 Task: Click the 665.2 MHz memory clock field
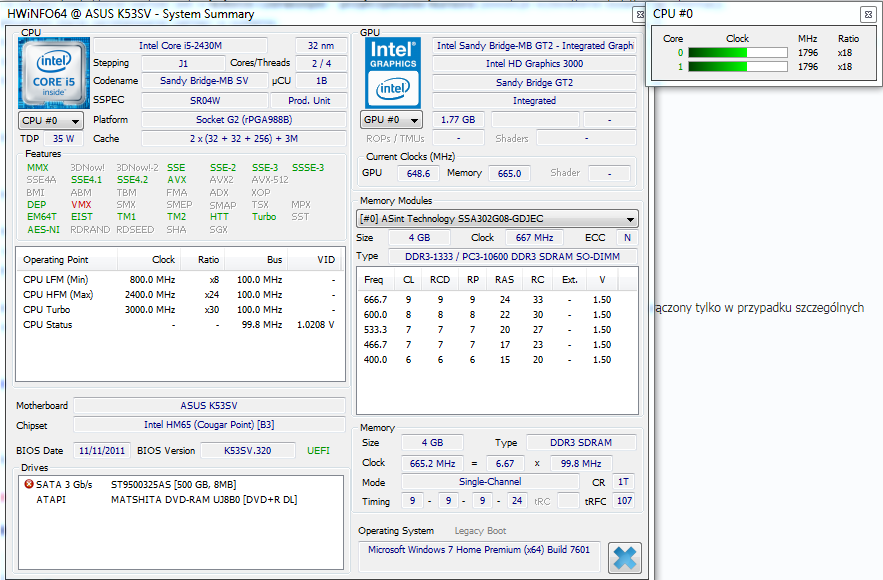click(x=432, y=463)
